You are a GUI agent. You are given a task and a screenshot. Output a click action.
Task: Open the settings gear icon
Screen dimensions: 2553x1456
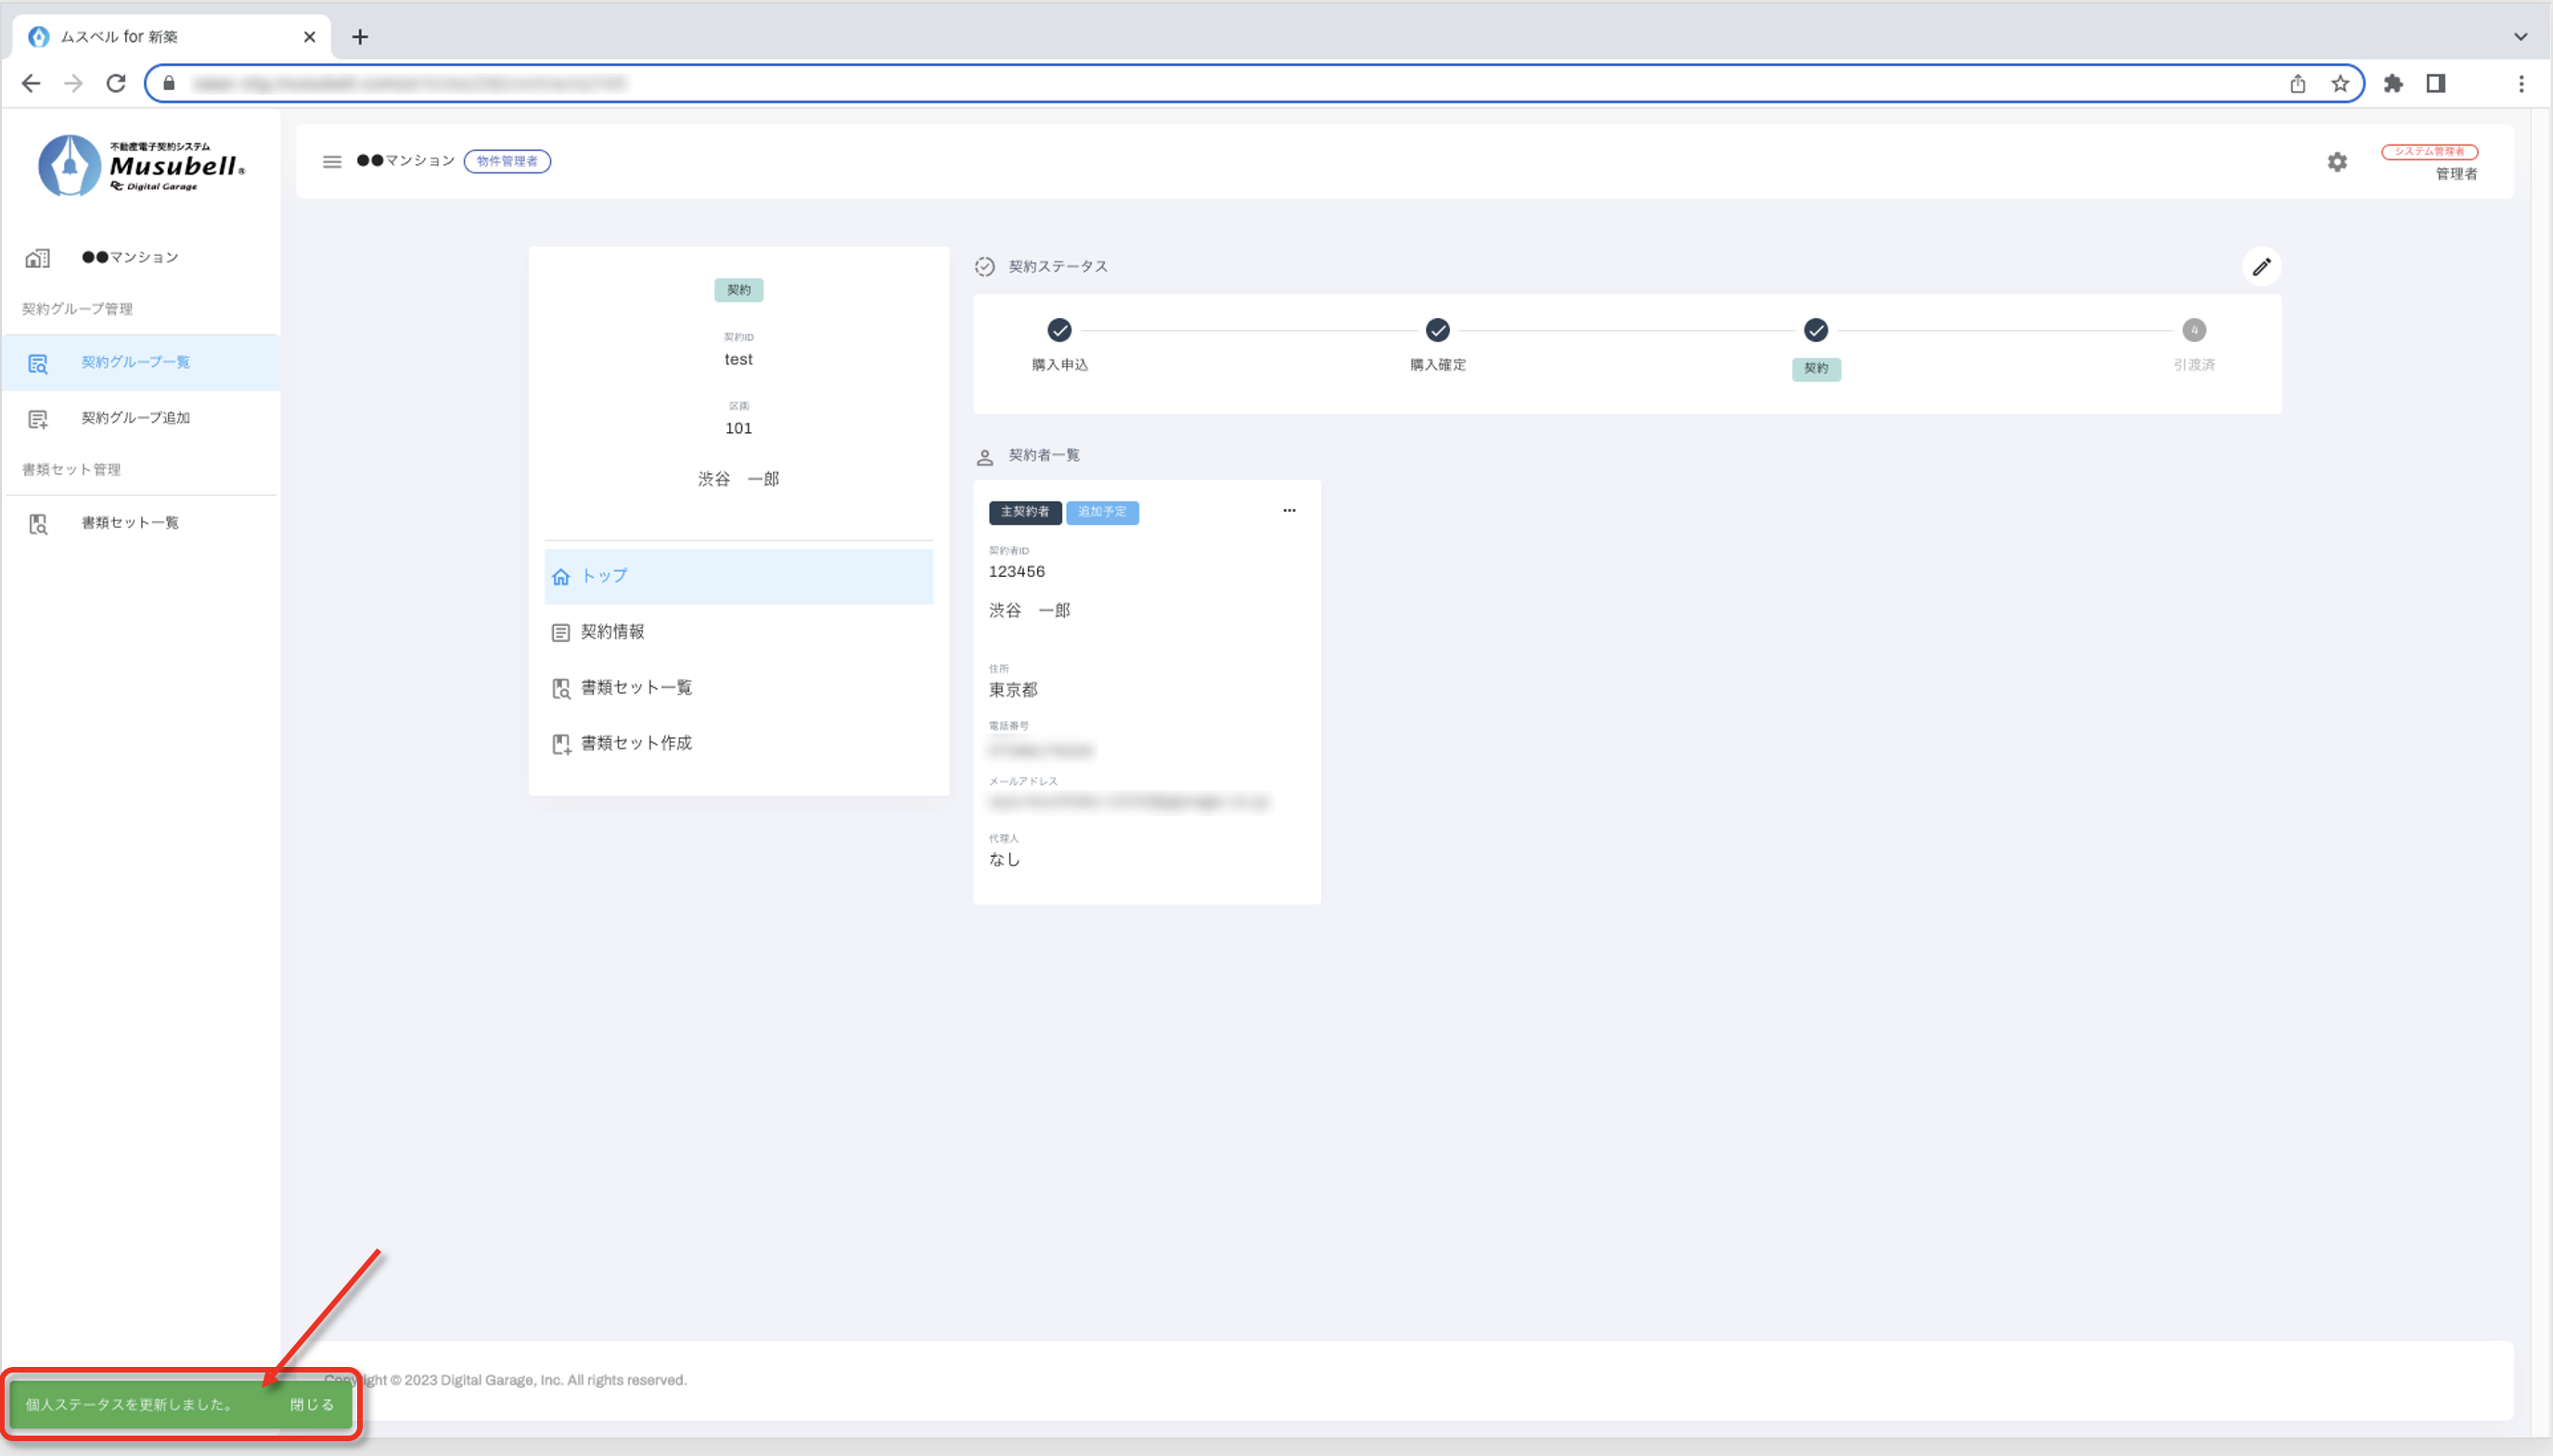(x=2336, y=162)
